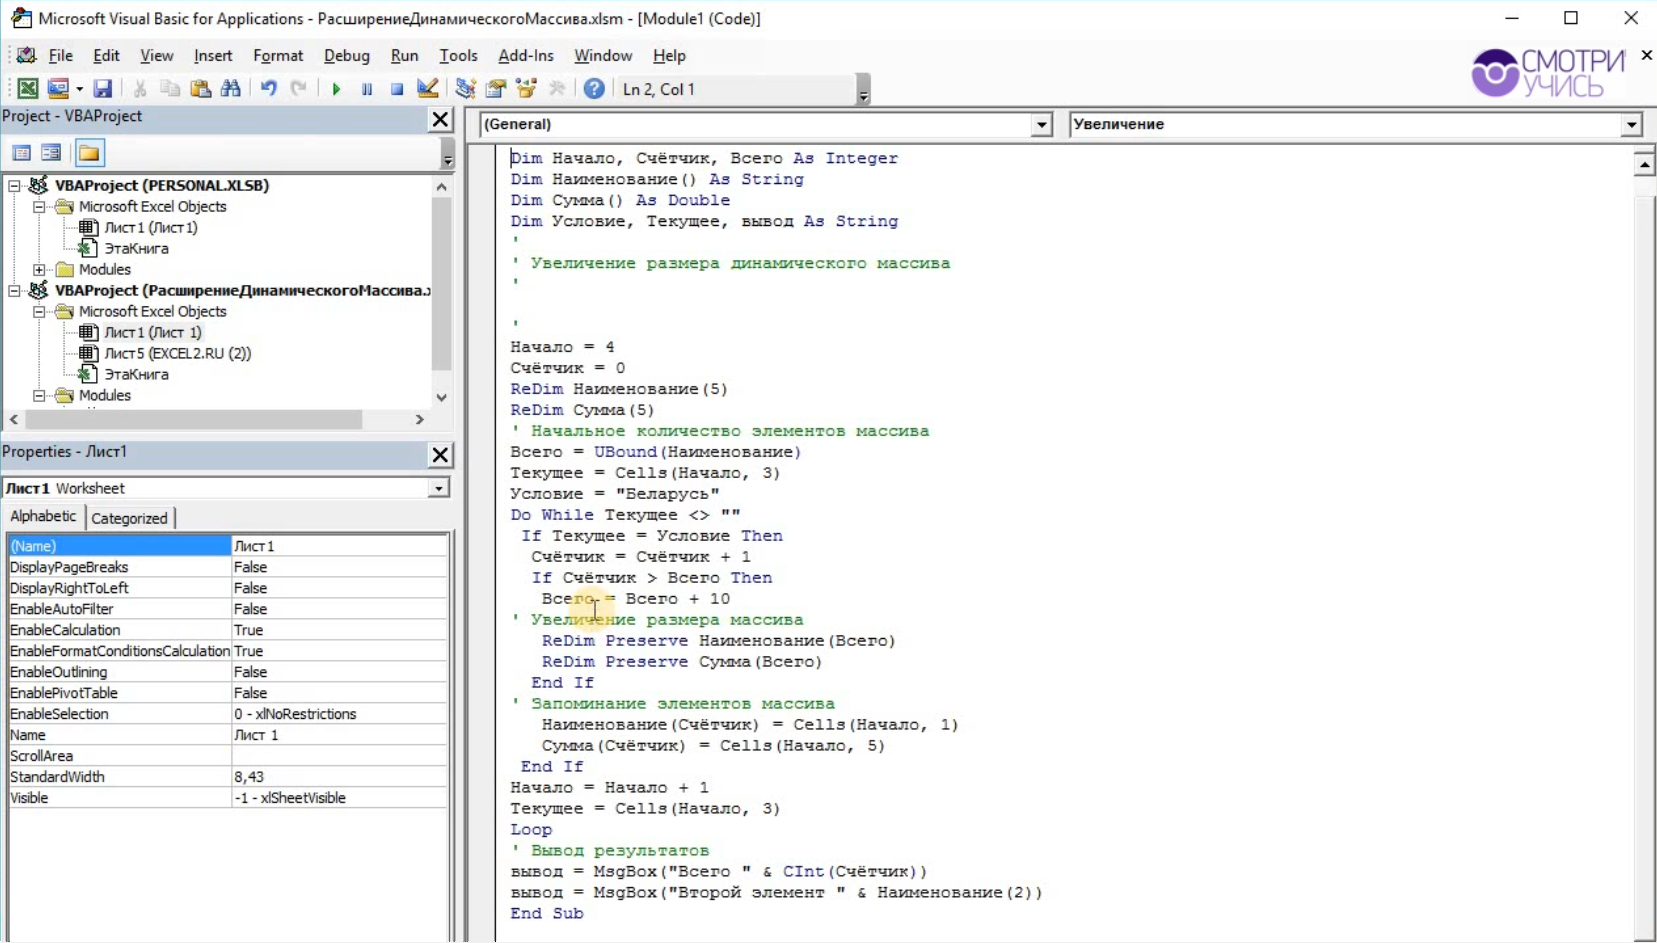This screenshot has width=1657, height=943.
Task: Toggle Design Mode on the toolbar
Action: (427, 89)
